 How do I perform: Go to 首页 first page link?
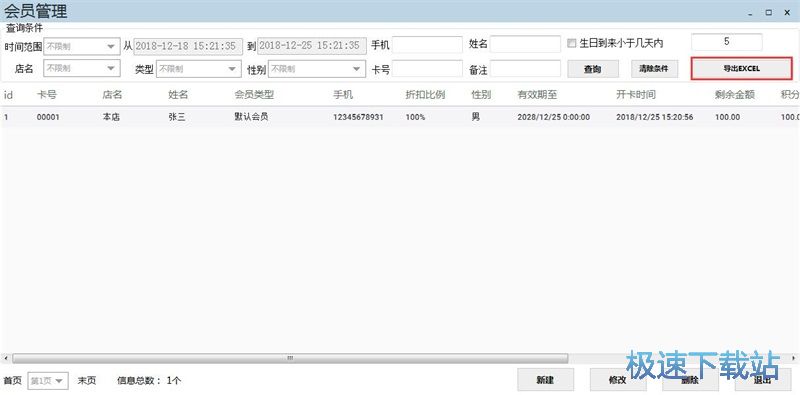(x=13, y=381)
